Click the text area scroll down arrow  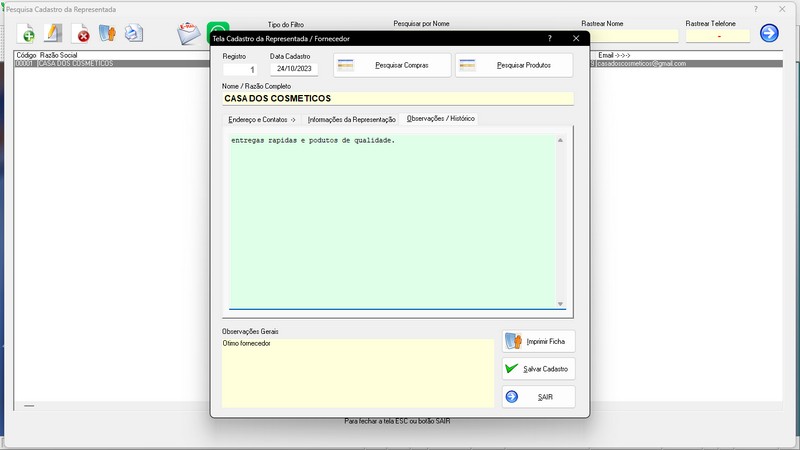[x=560, y=304]
